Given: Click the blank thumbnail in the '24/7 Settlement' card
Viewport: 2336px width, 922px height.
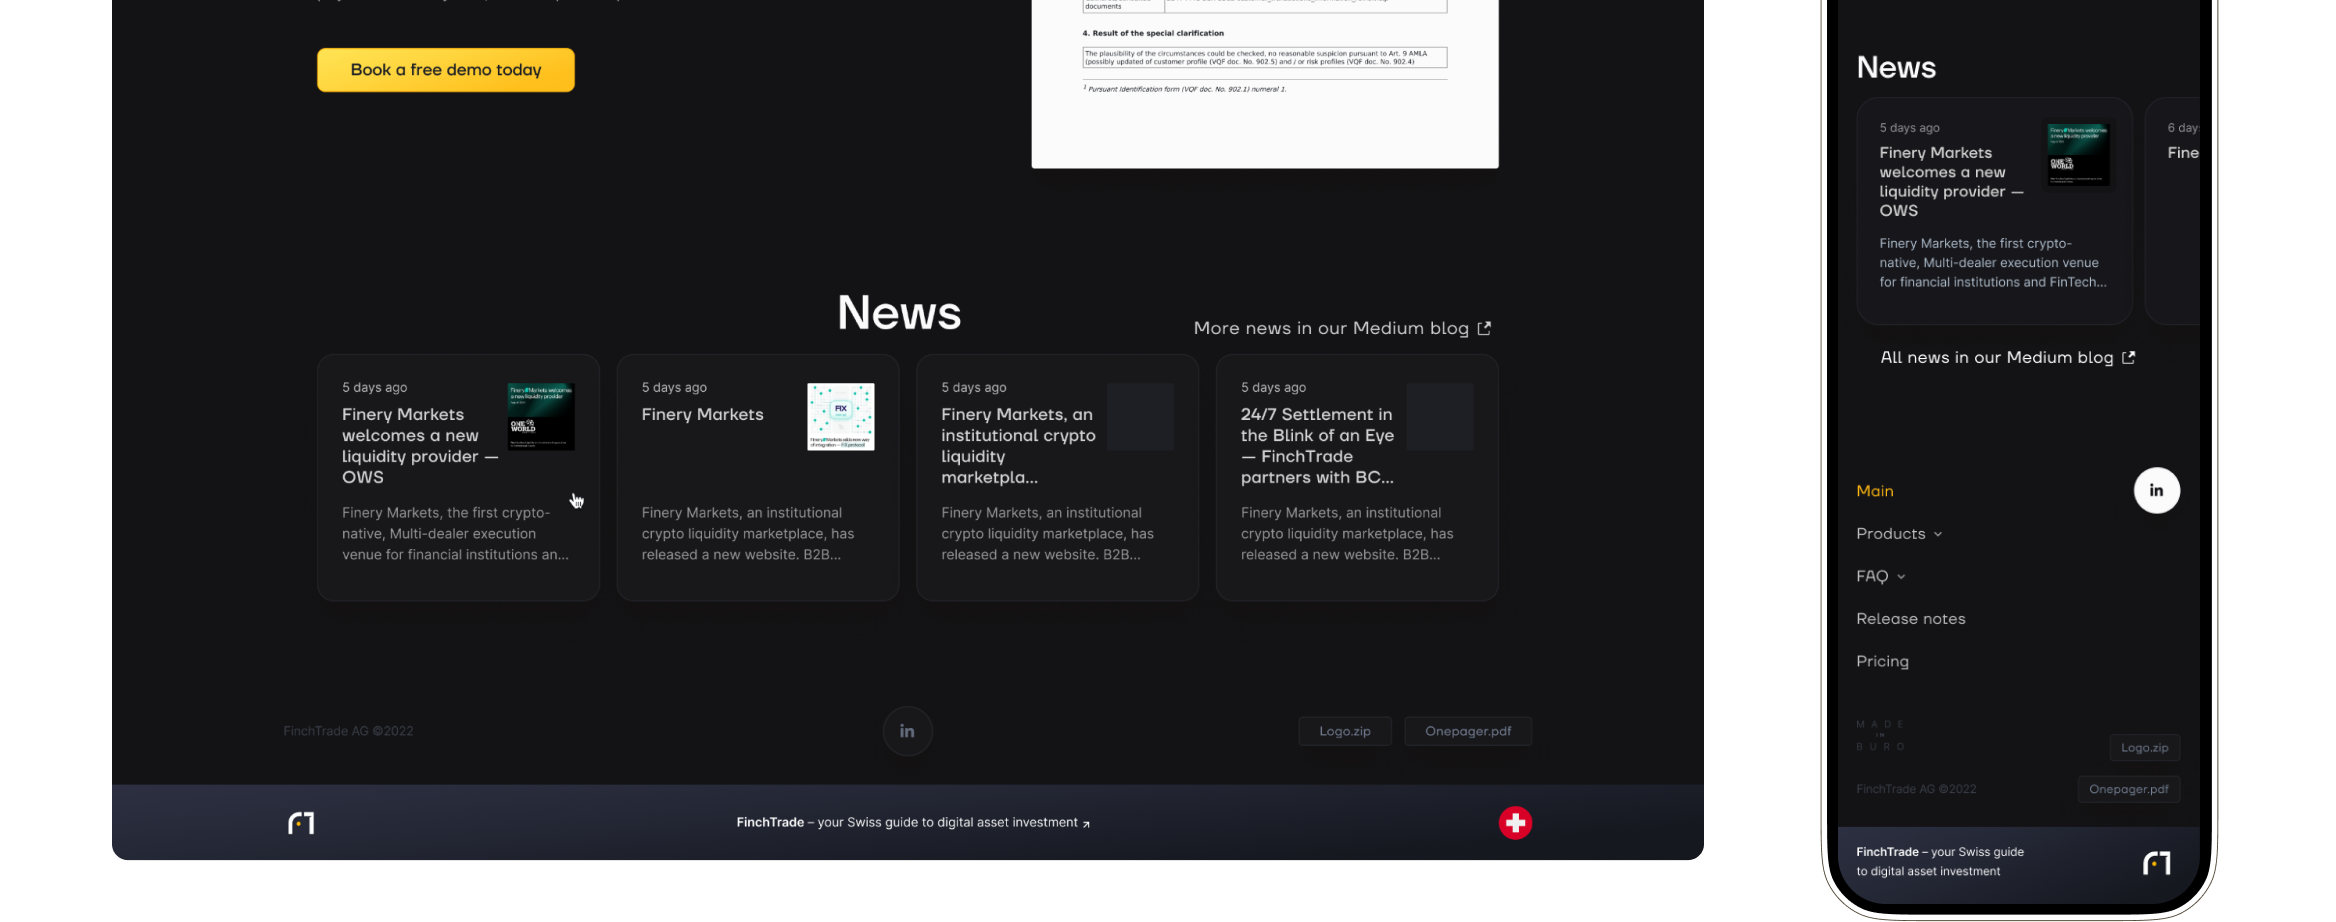Looking at the screenshot, I should click(x=1440, y=417).
